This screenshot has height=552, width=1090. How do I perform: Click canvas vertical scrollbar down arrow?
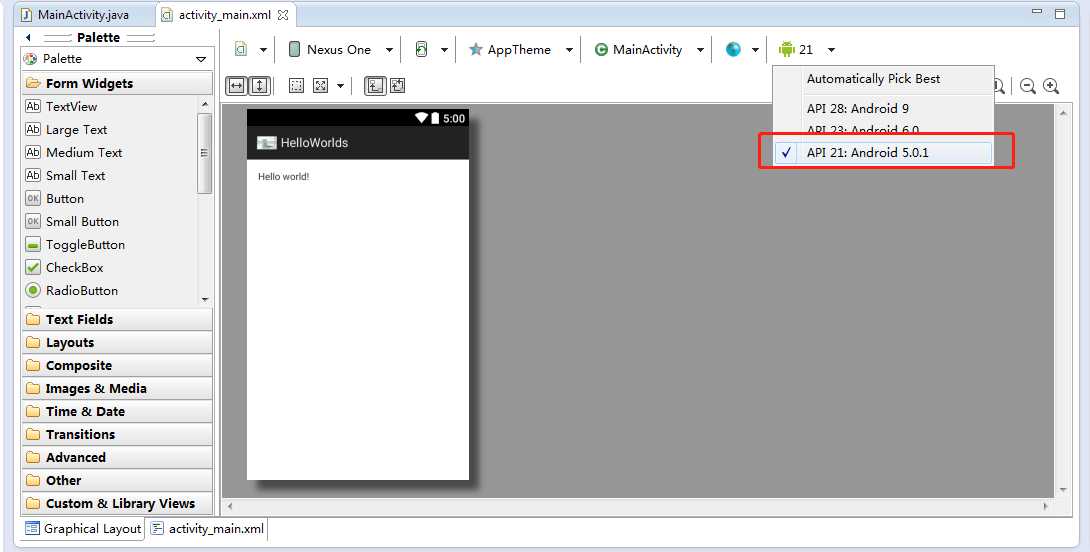[x=1063, y=490]
